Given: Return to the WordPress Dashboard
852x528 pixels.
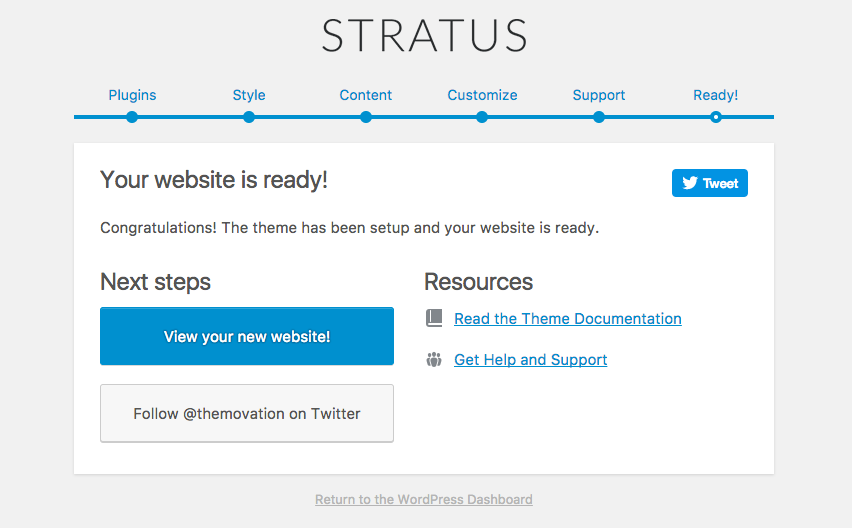Looking at the screenshot, I should point(424,499).
